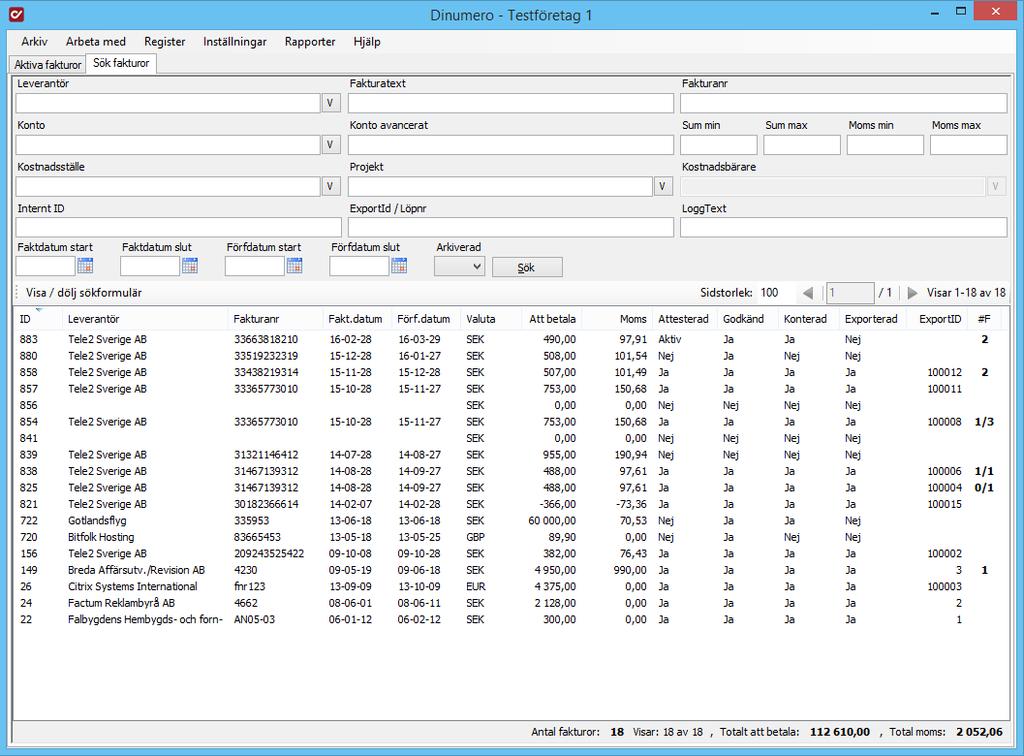Click the Dinumero app icon in title bar
1024x756 pixels.
click(x=17, y=14)
